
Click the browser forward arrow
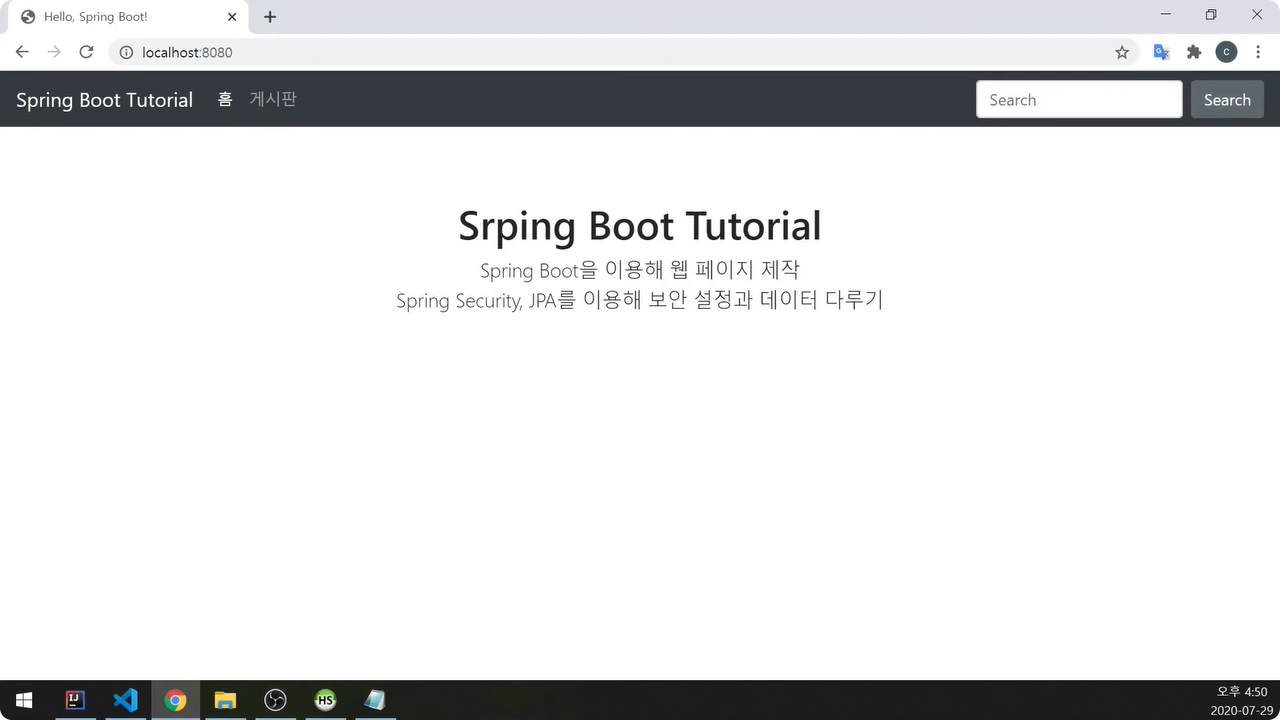(x=54, y=52)
